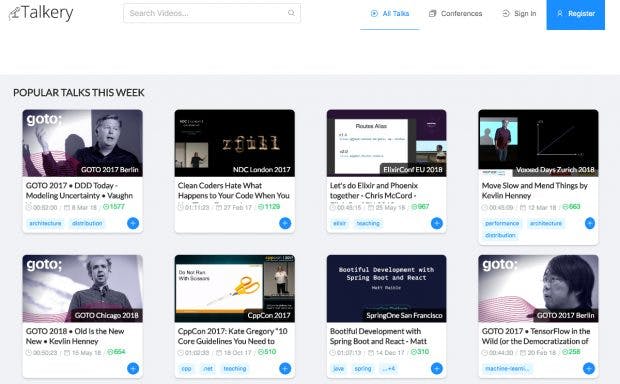Open title GOTO 2018 Old Is the New New

click(x=75, y=336)
